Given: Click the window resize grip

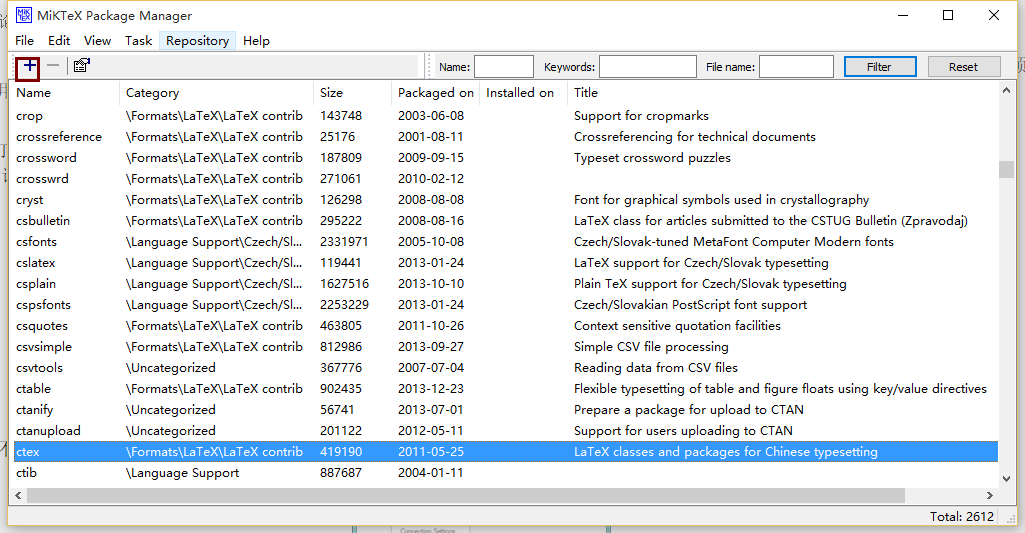Looking at the screenshot, I should (x=1011, y=519).
